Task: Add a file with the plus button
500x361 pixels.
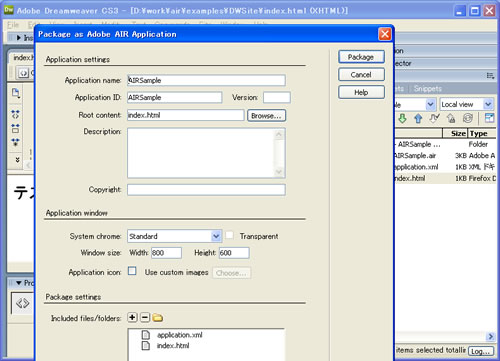Action: (132, 317)
